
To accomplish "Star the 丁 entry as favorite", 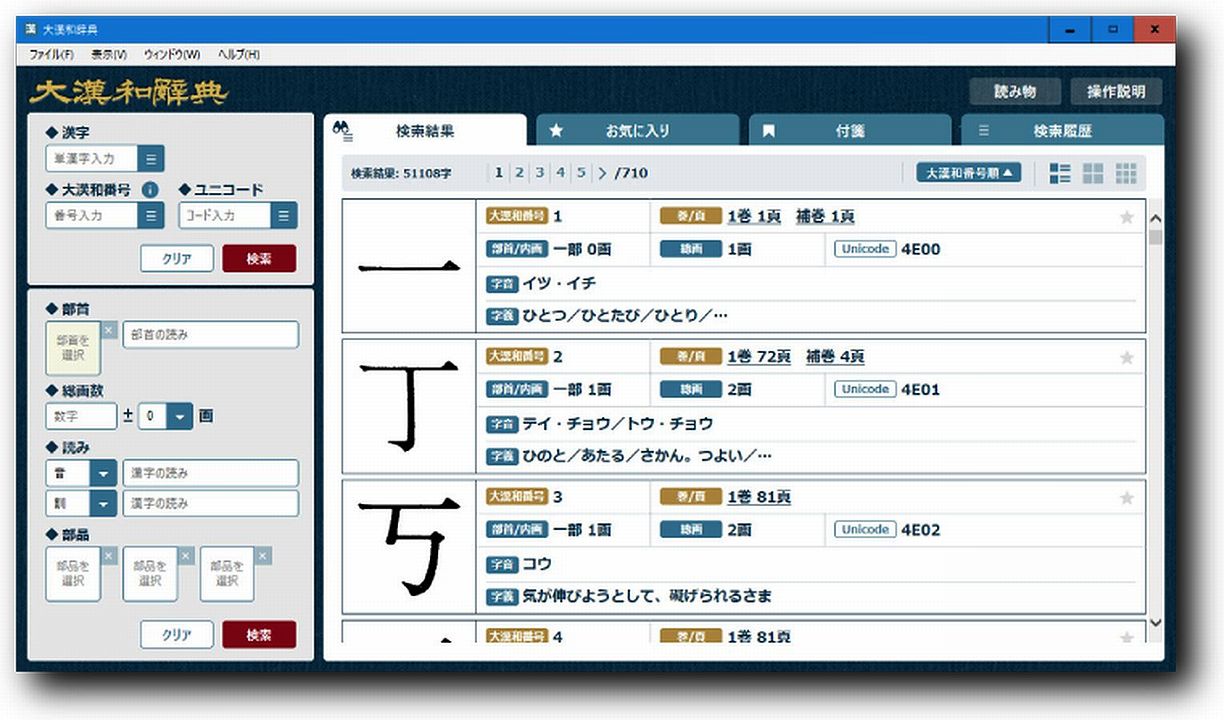I will point(1127,357).
